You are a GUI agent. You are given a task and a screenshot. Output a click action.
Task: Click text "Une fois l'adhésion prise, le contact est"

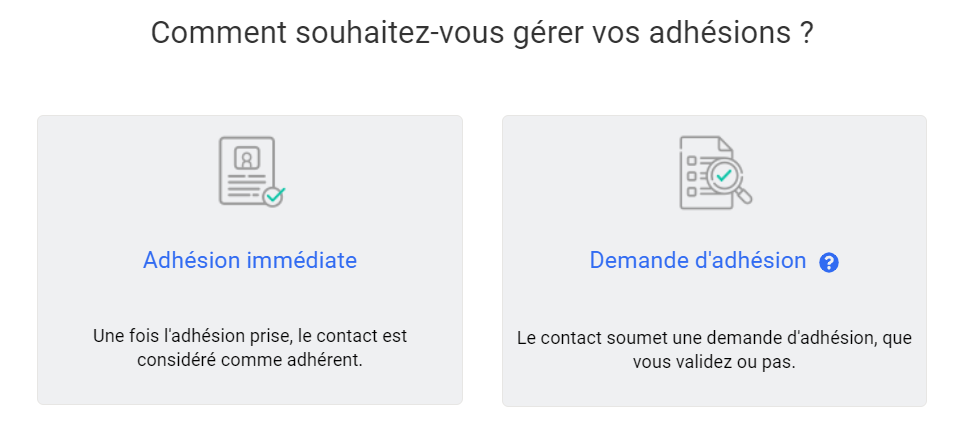[250, 336]
